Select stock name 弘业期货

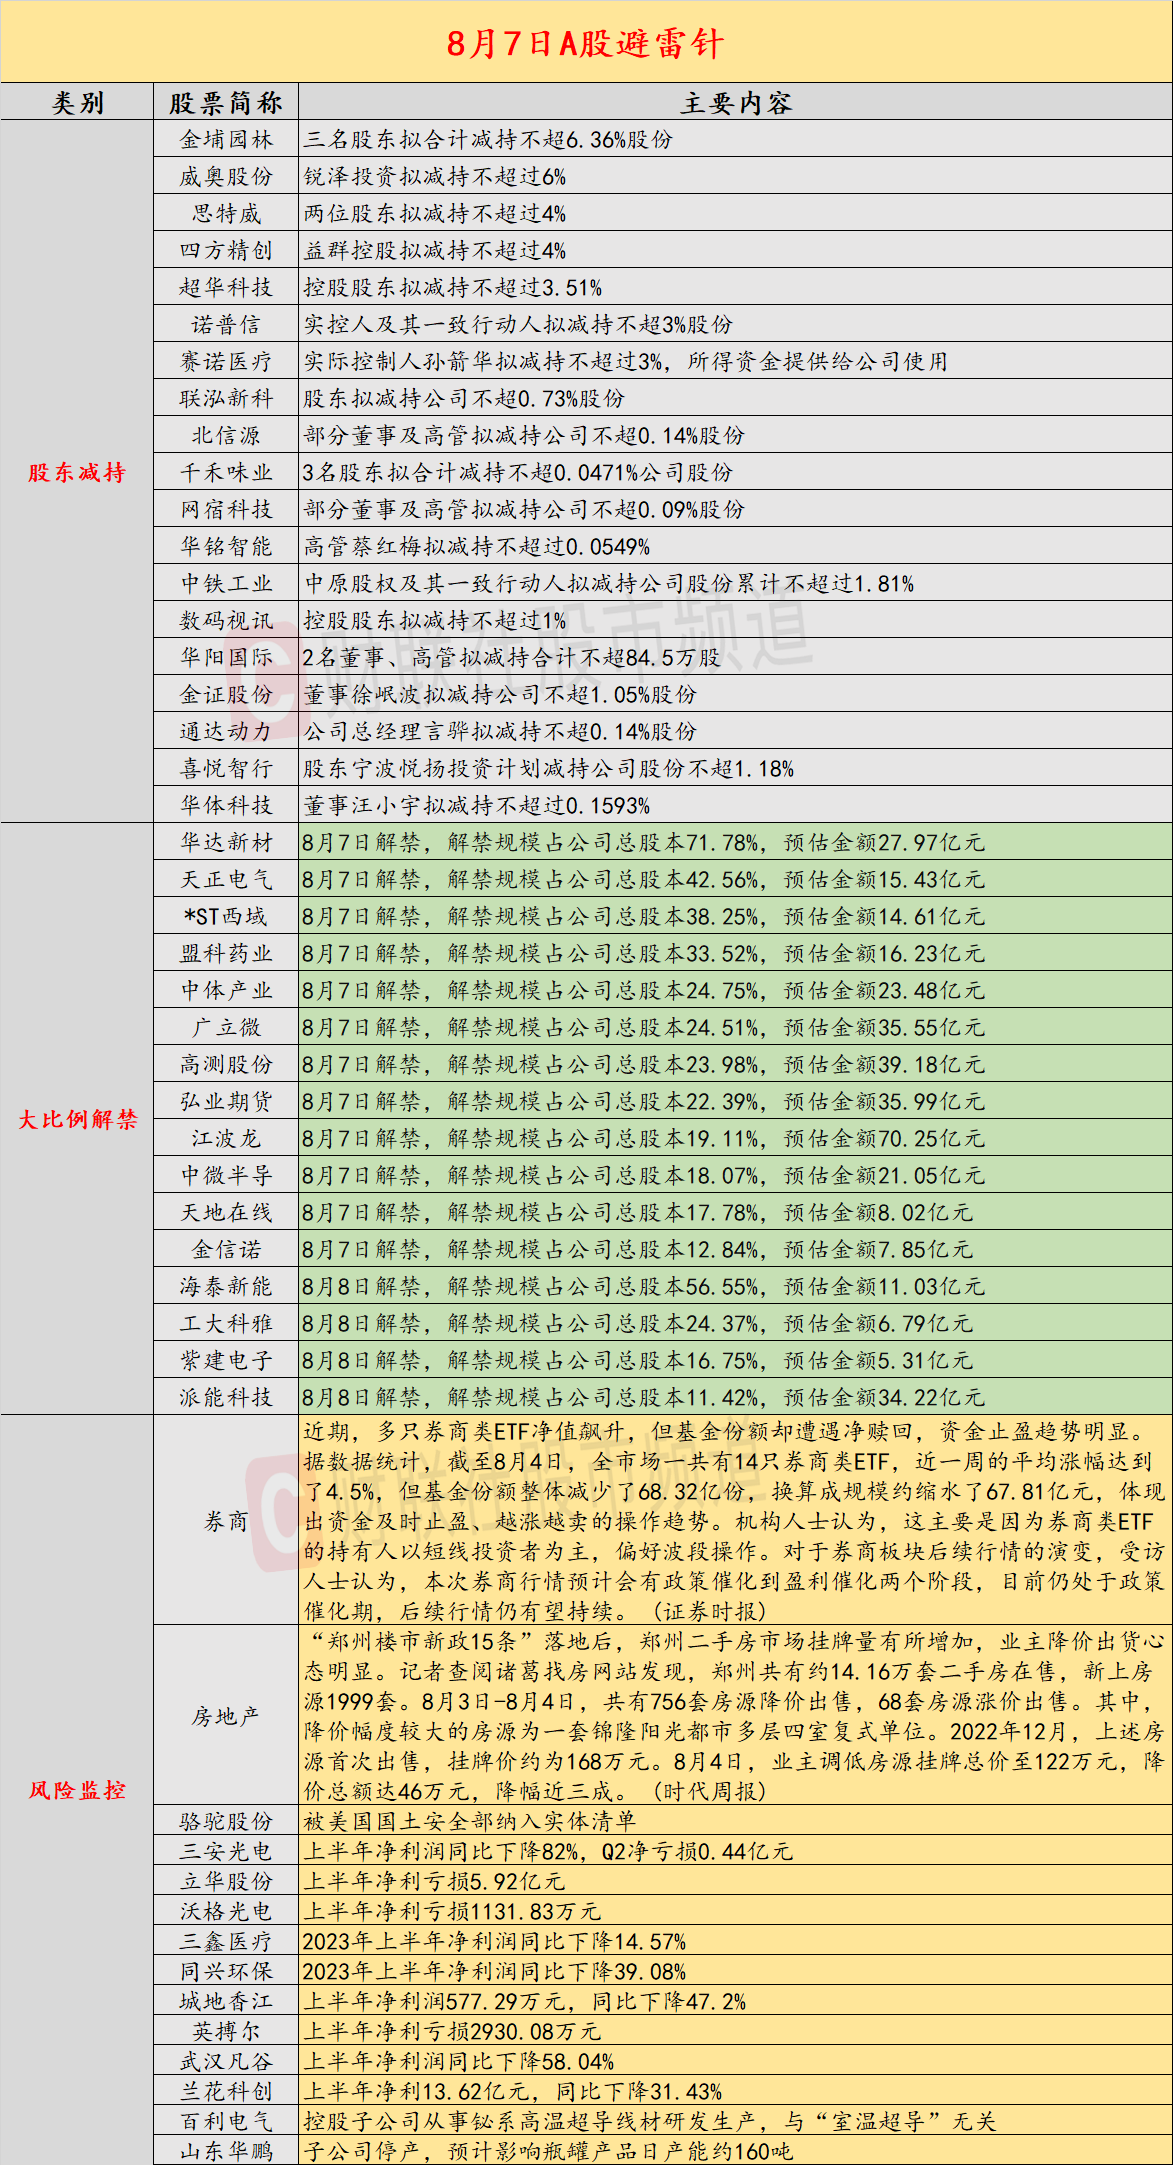point(226,1101)
